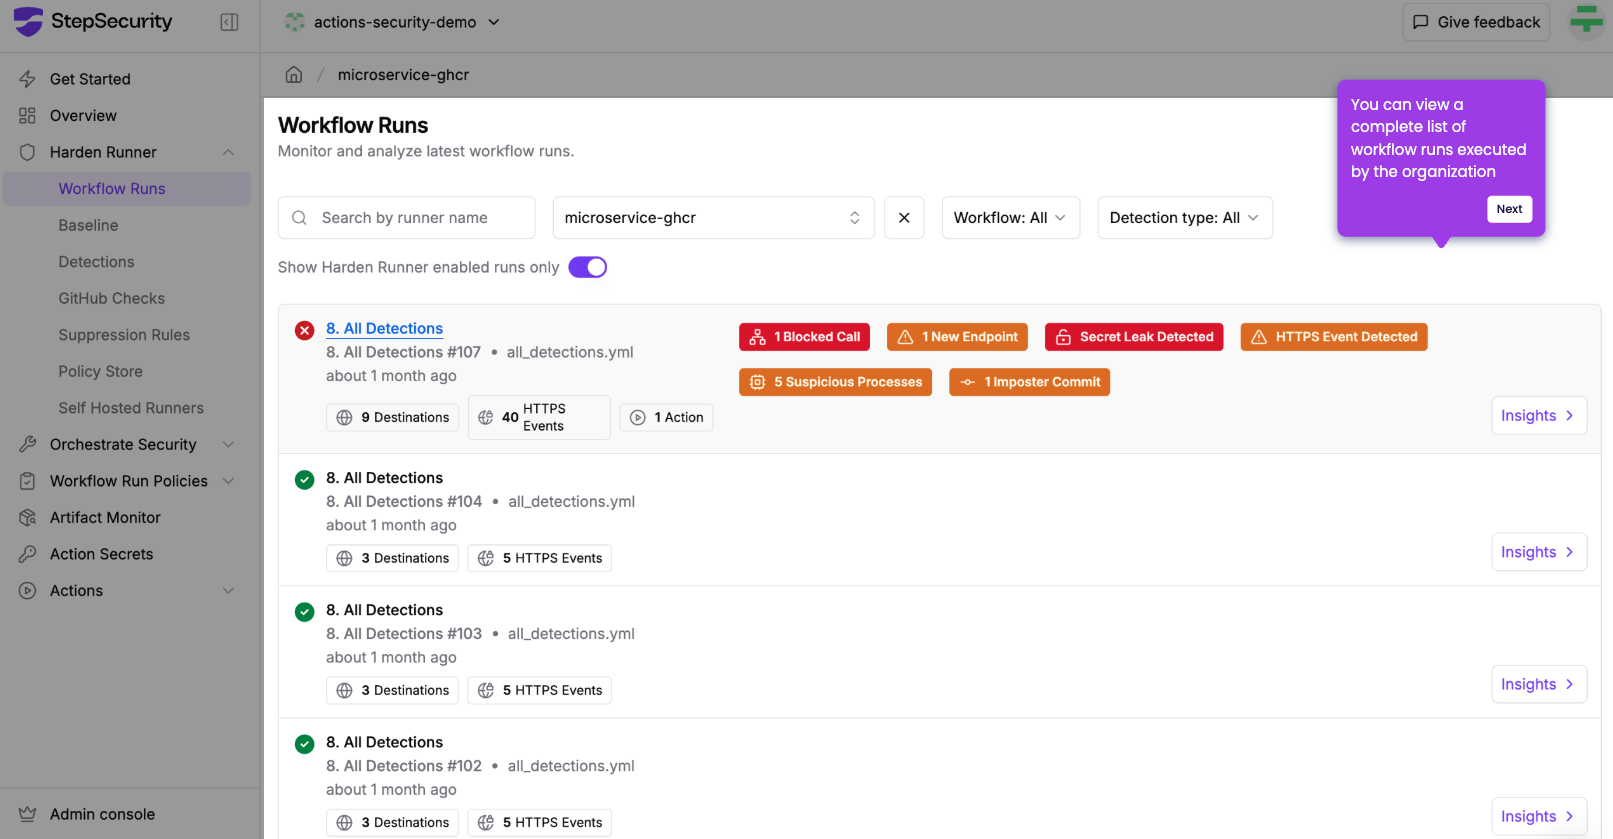This screenshot has width=1613, height=839.
Task: Open the Workflow: All dropdown
Action: coord(1010,218)
